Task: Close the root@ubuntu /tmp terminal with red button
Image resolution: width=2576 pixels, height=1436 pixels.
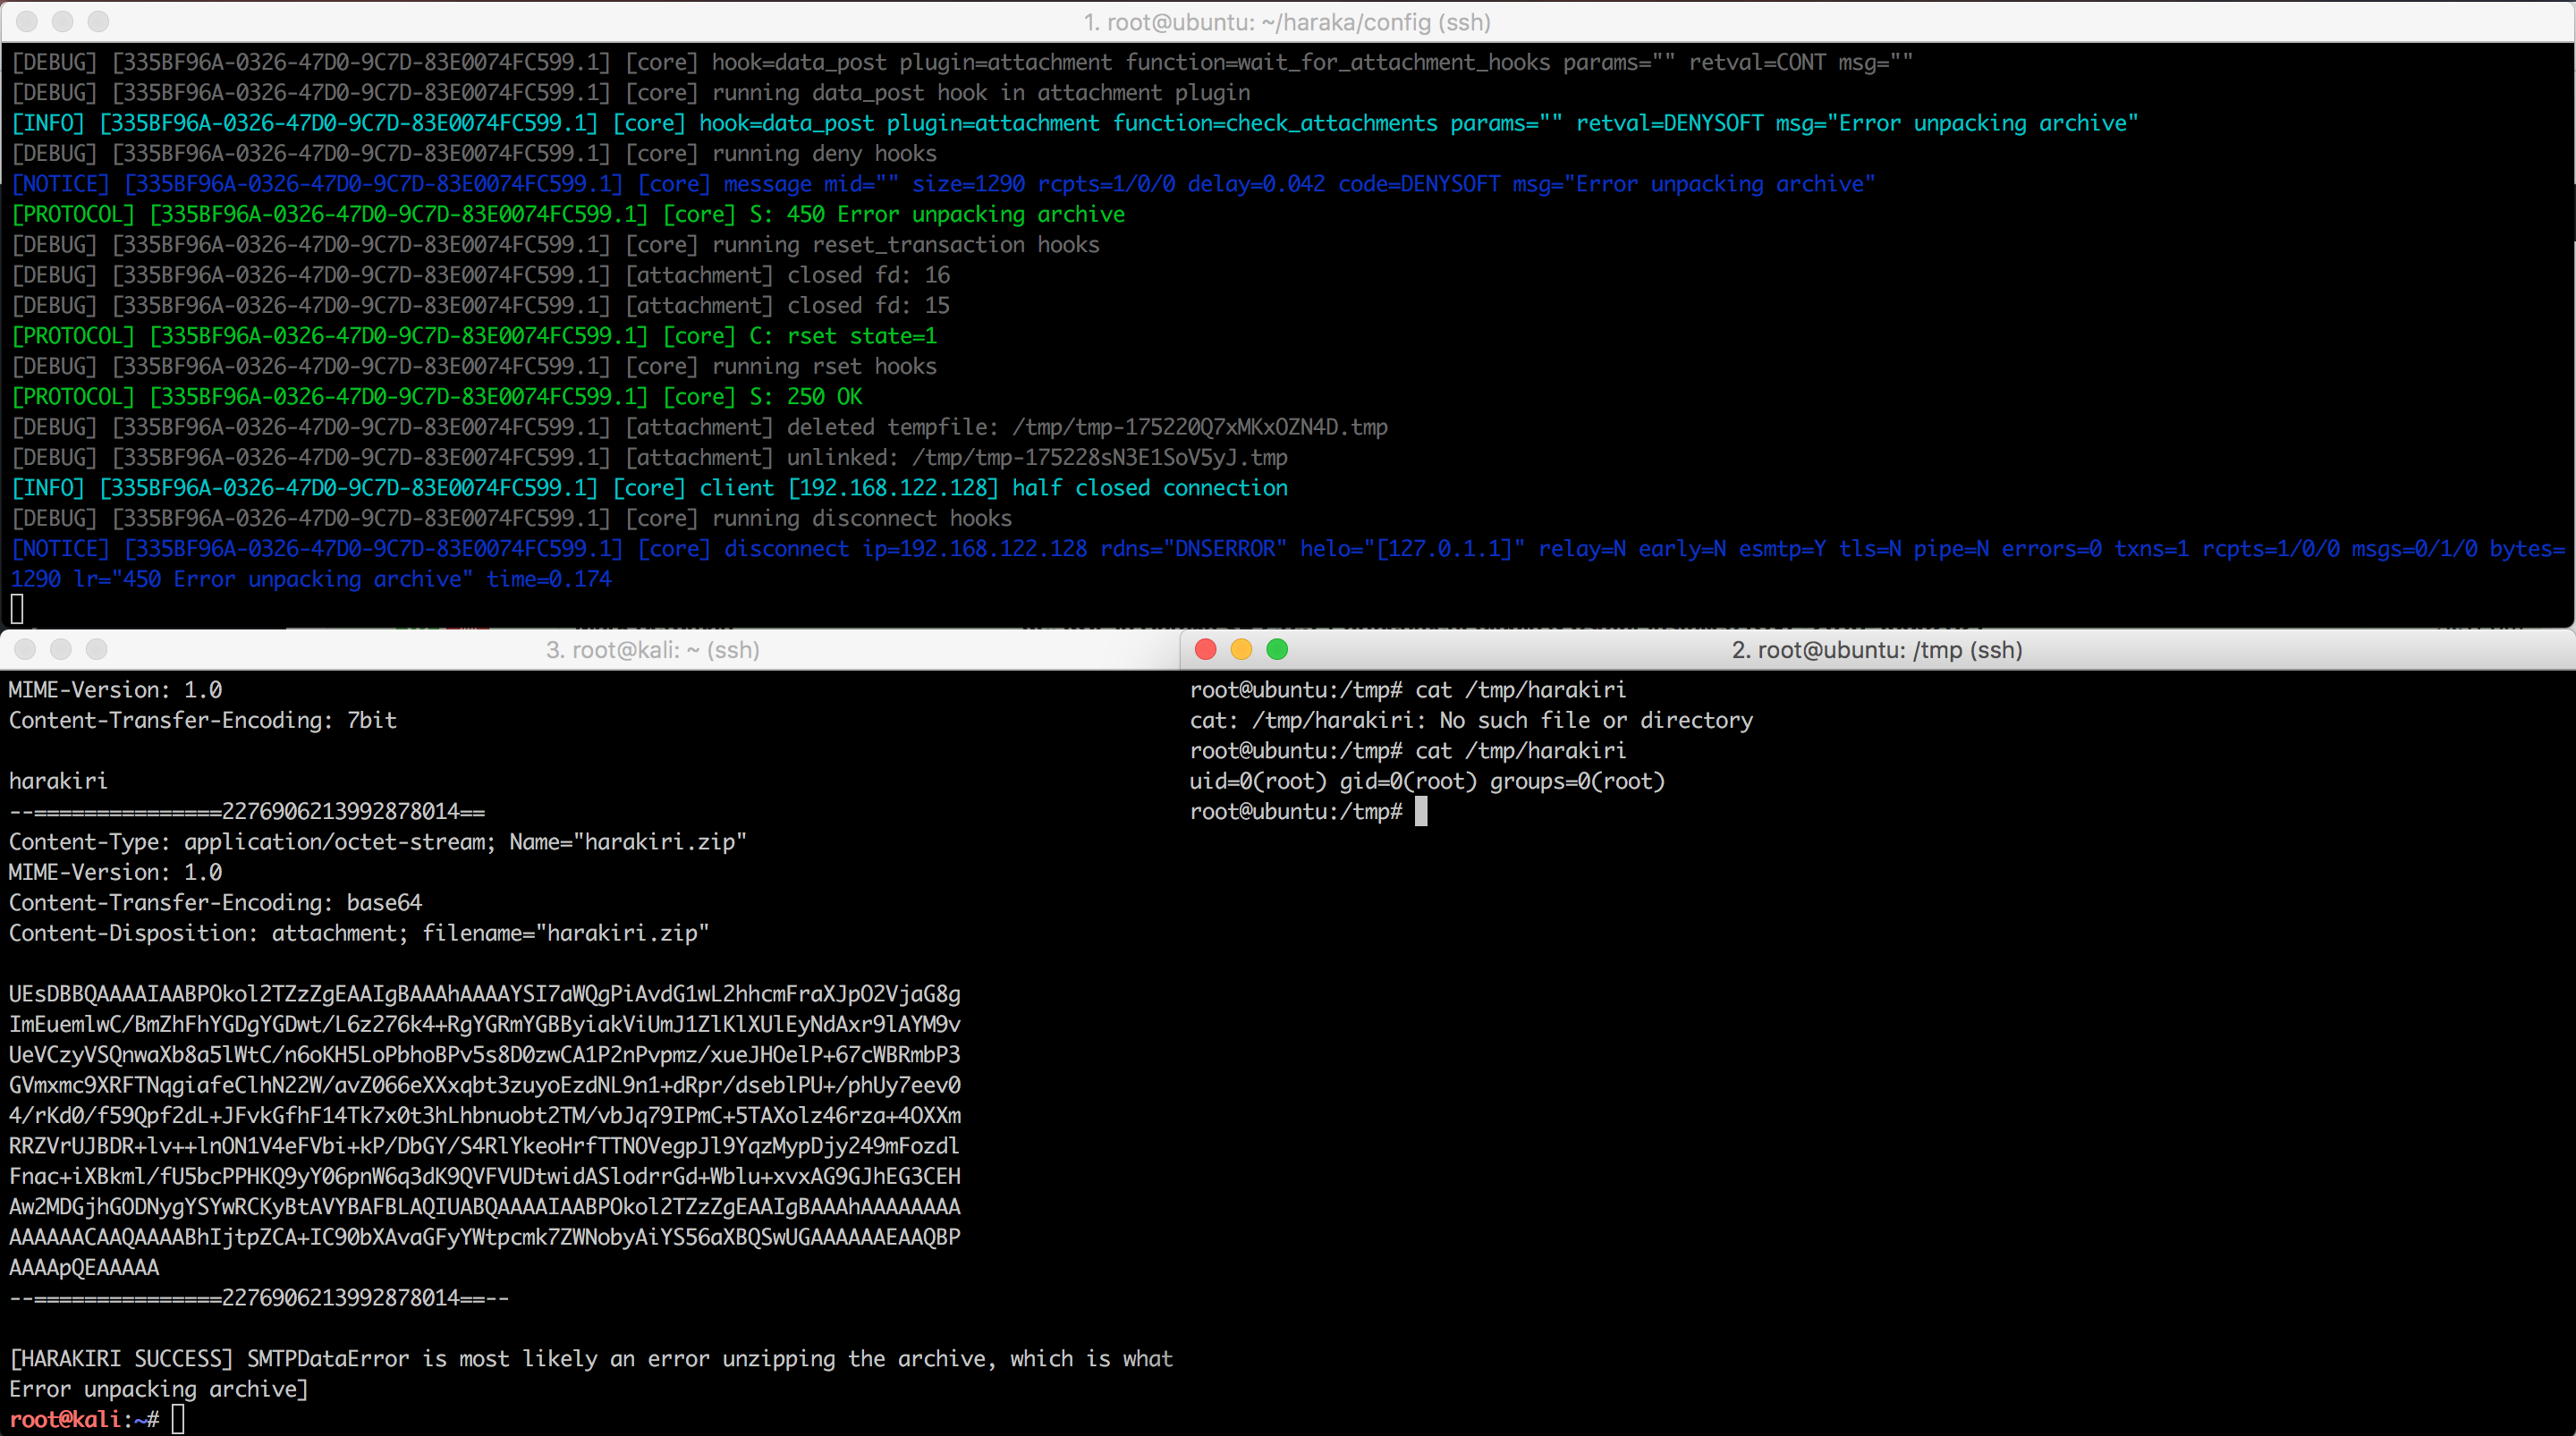Action: 1205,650
